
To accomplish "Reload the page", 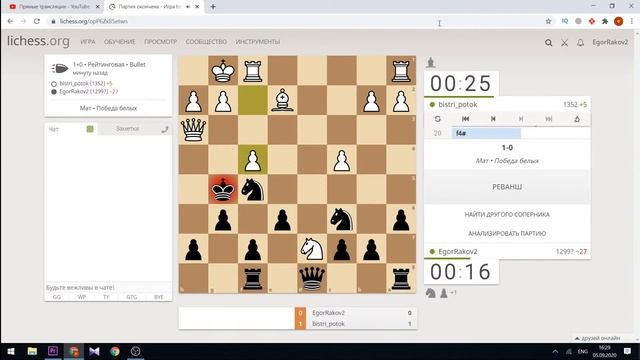I will [37, 21].
